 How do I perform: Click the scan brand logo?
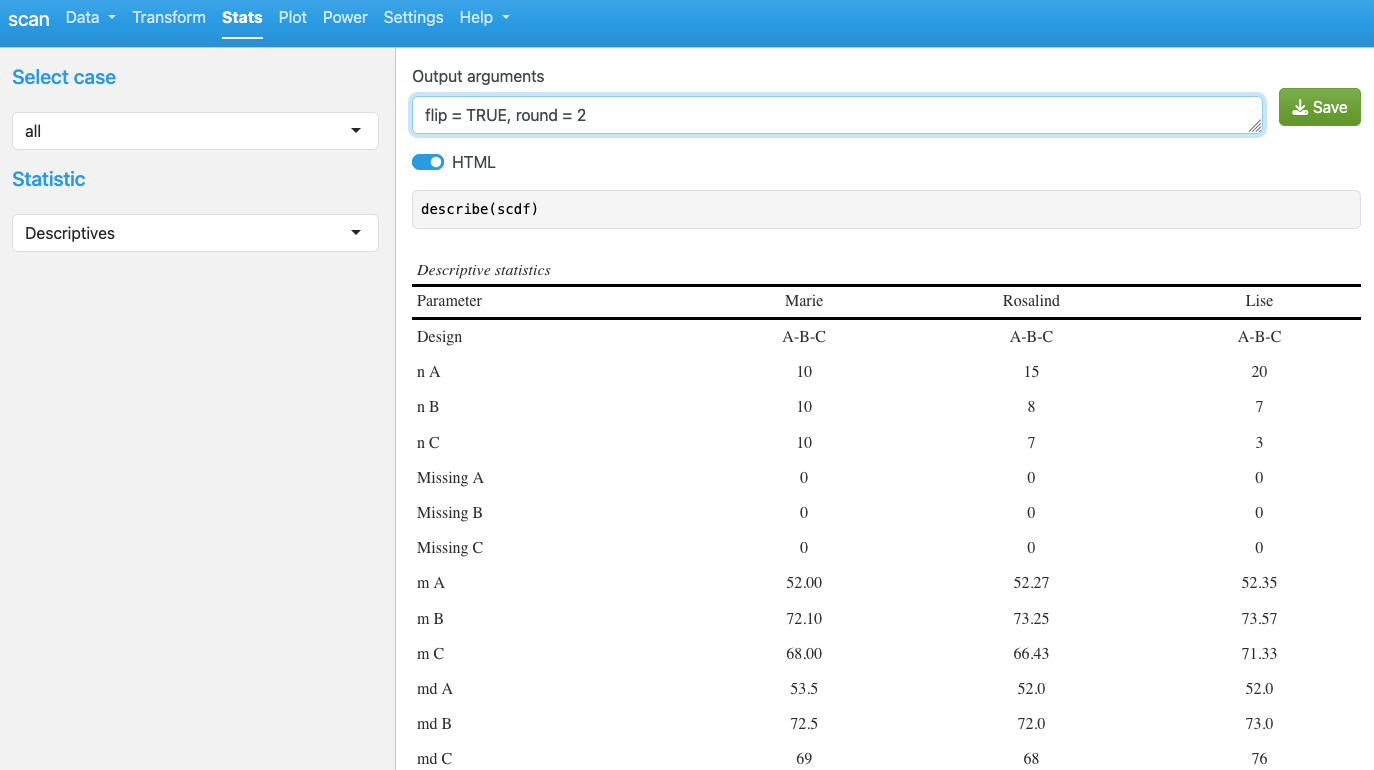click(29, 19)
